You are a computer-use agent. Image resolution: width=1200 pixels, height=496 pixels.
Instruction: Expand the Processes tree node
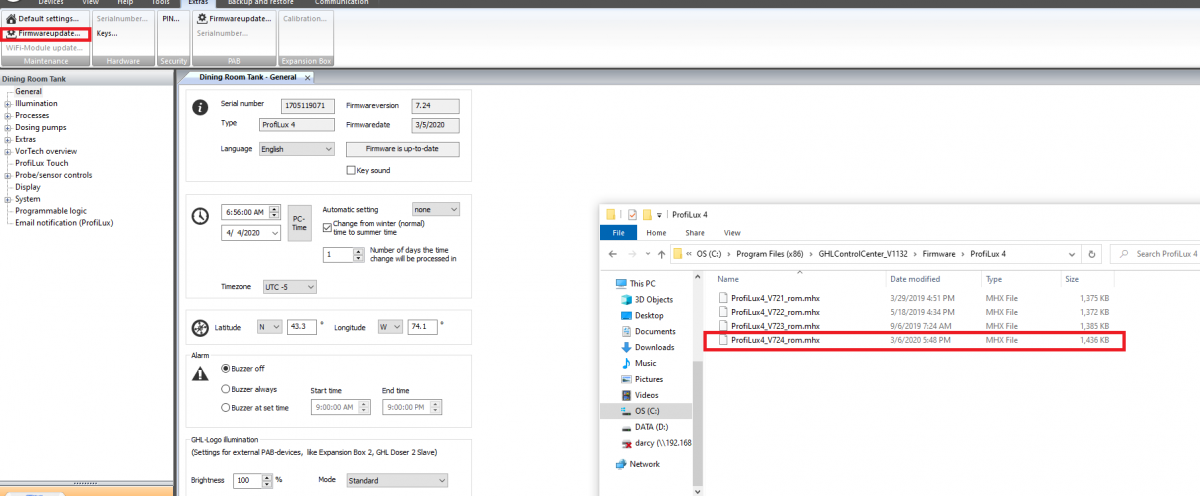tap(8, 115)
